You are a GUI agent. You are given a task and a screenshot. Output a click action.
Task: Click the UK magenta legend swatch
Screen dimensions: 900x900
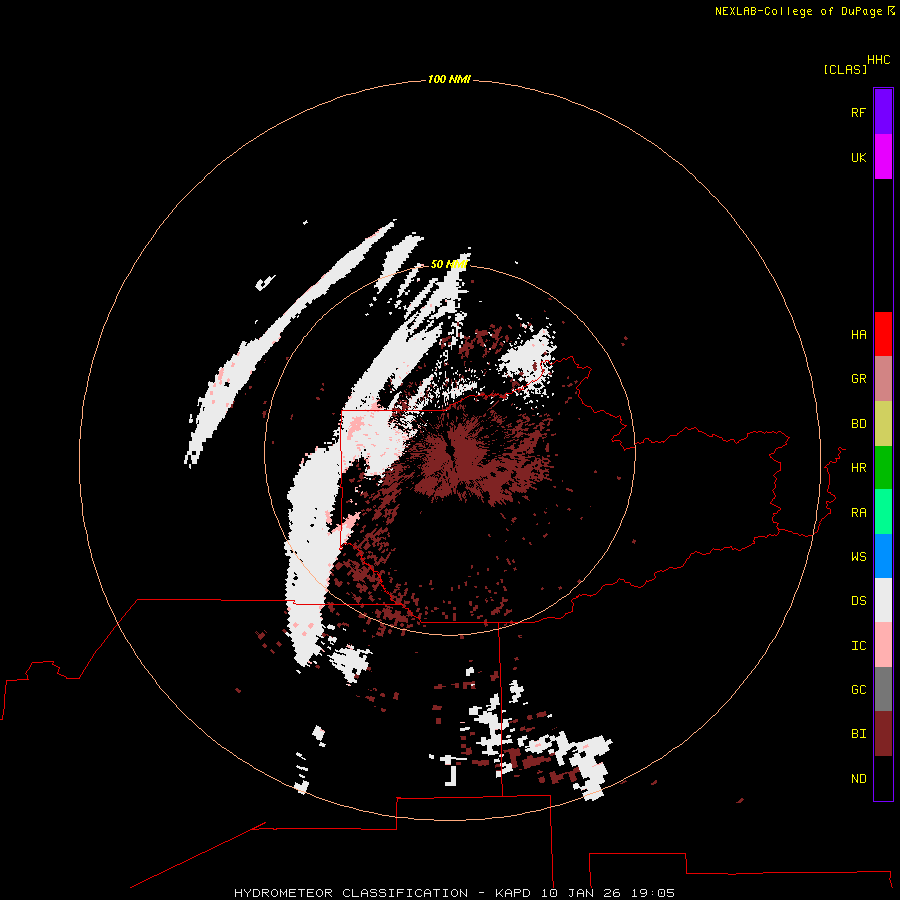coord(883,157)
